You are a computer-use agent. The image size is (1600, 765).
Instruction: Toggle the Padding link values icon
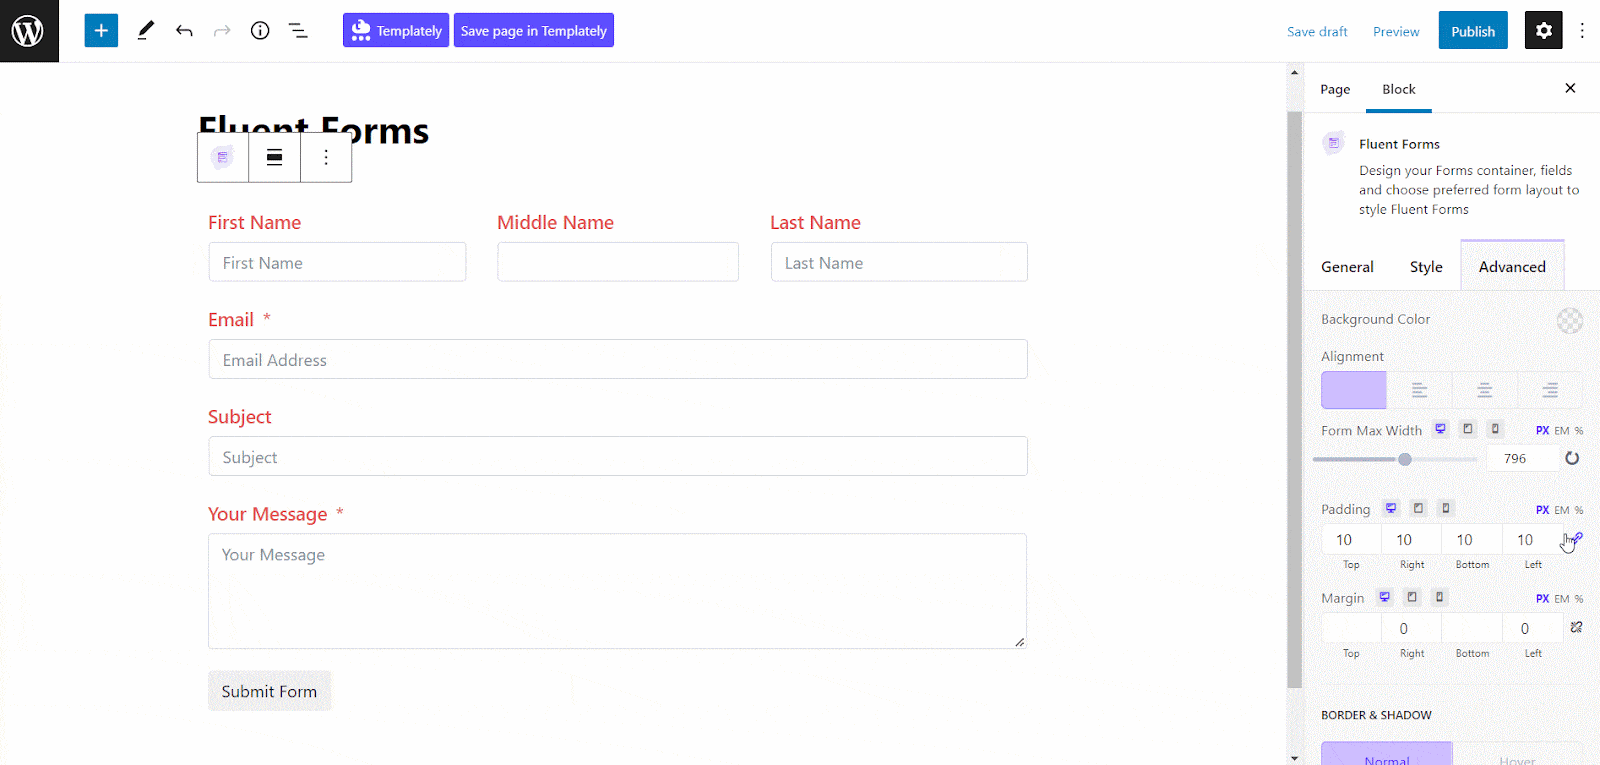[1576, 539]
